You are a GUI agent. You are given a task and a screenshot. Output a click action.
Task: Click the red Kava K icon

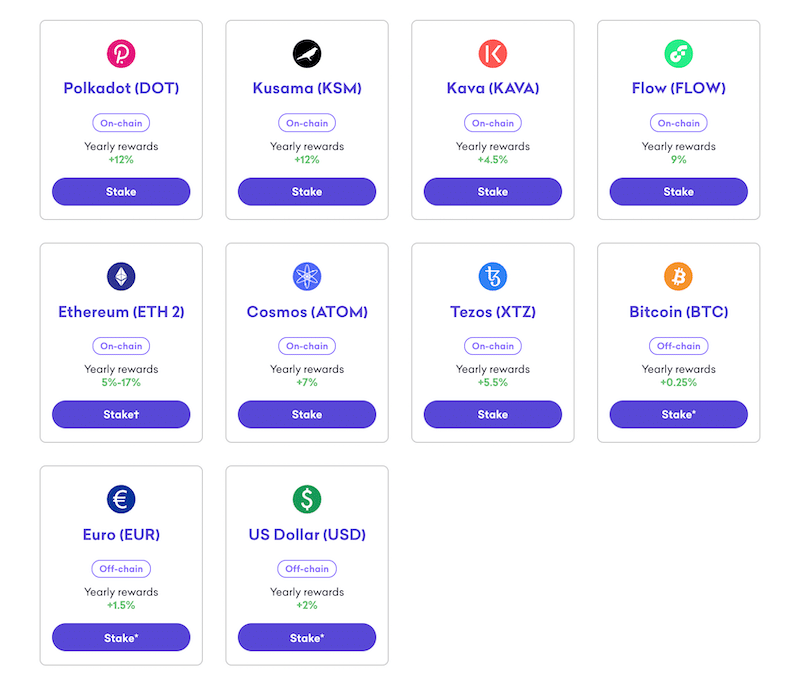[492, 54]
